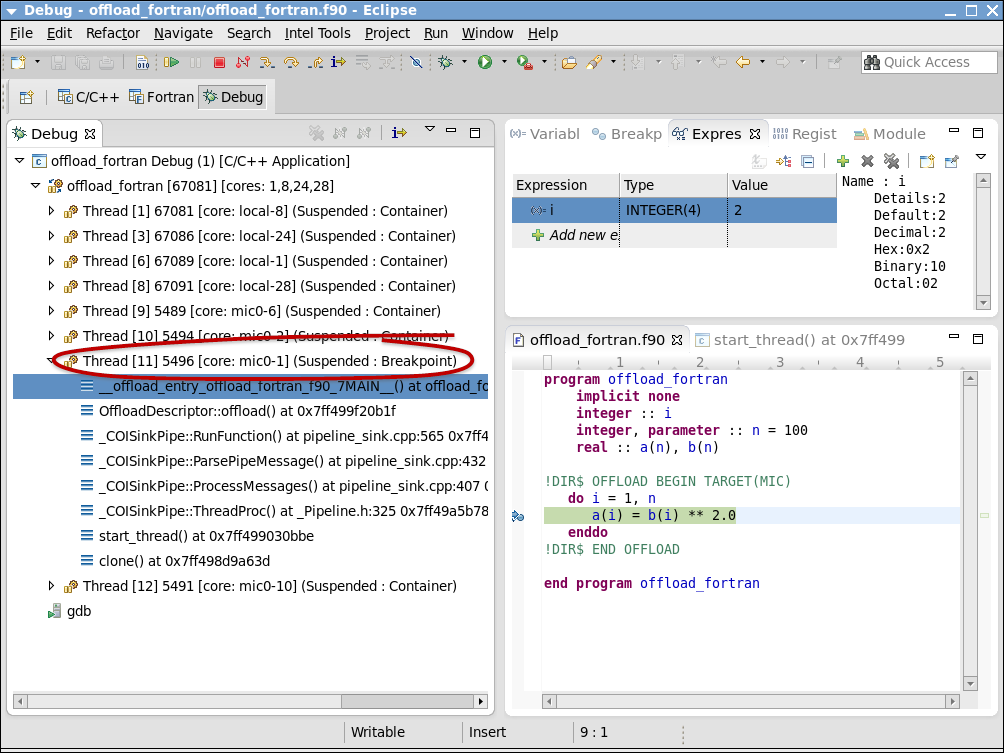This screenshot has height=753, width=1004.
Task: Open the Window menu
Action: 487,33
